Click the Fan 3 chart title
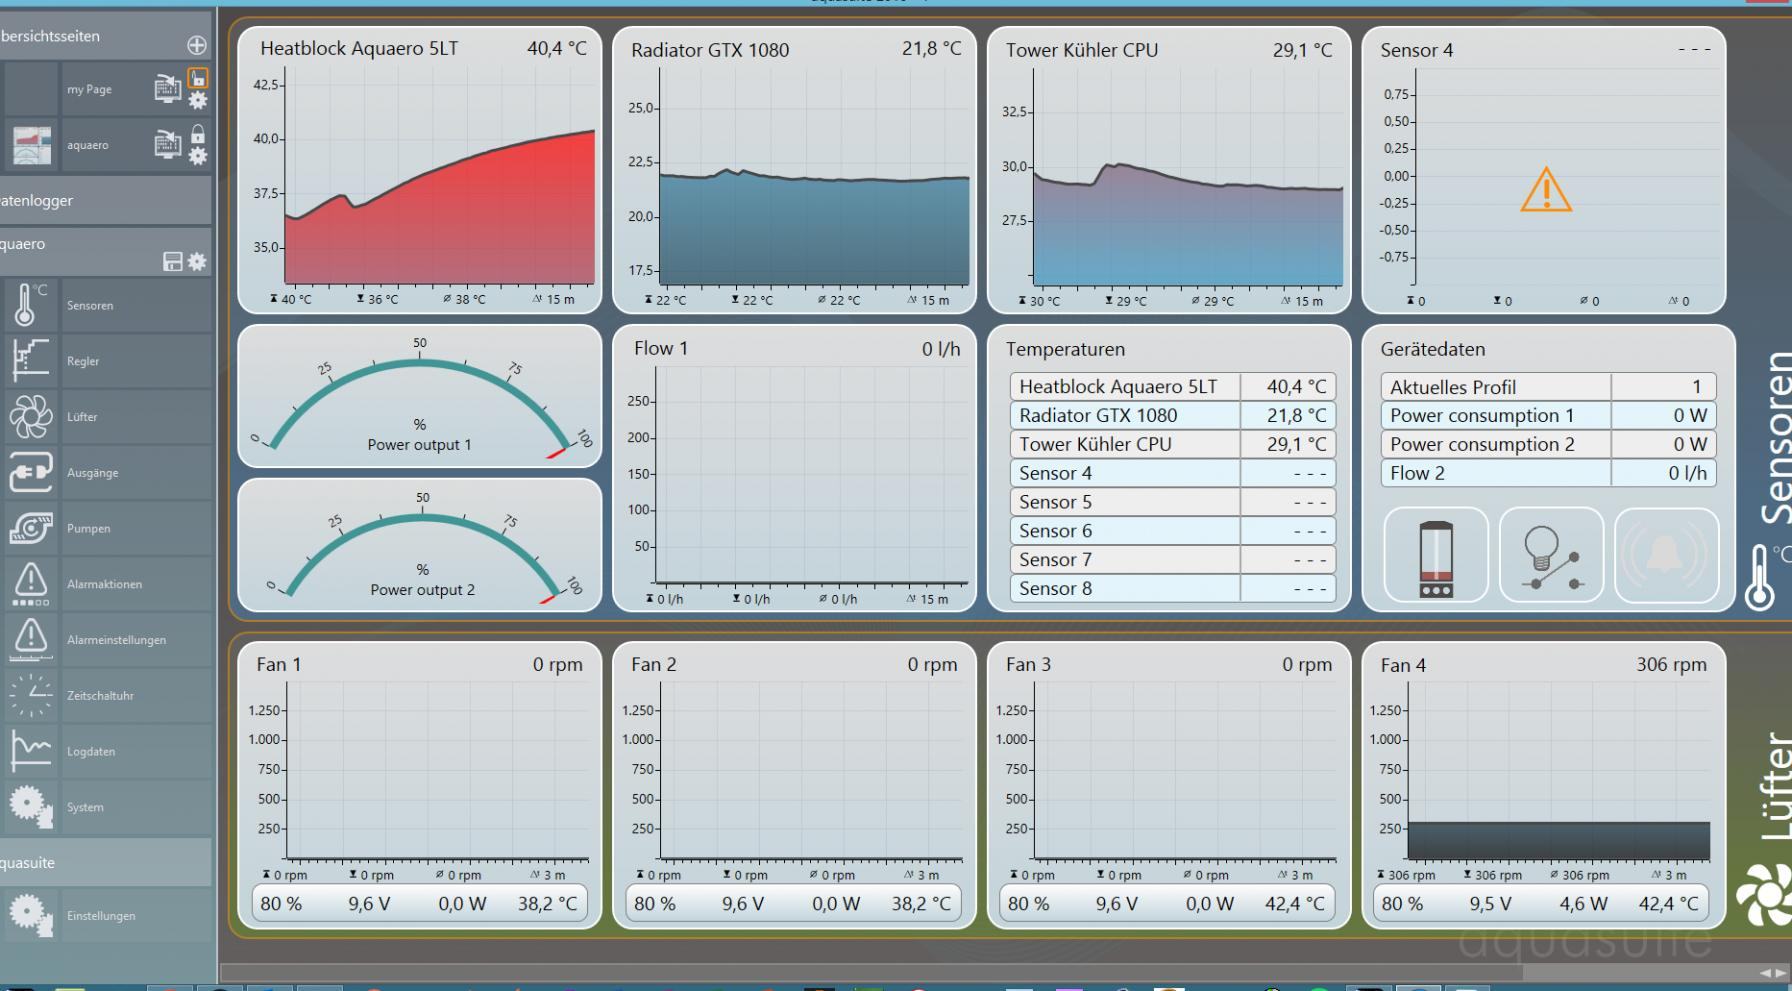1792x991 pixels. click(x=1029, y=664)
